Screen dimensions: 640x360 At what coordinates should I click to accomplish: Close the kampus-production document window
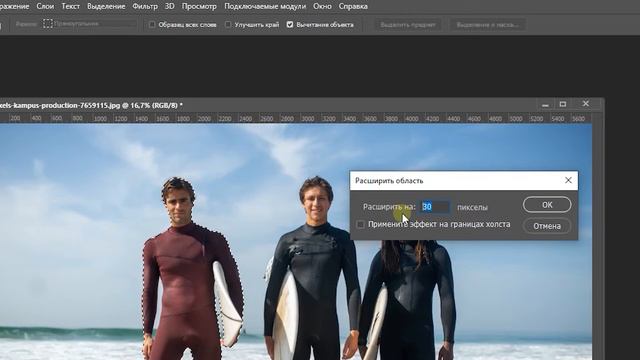pyautogui.click(x=586, y=104)
